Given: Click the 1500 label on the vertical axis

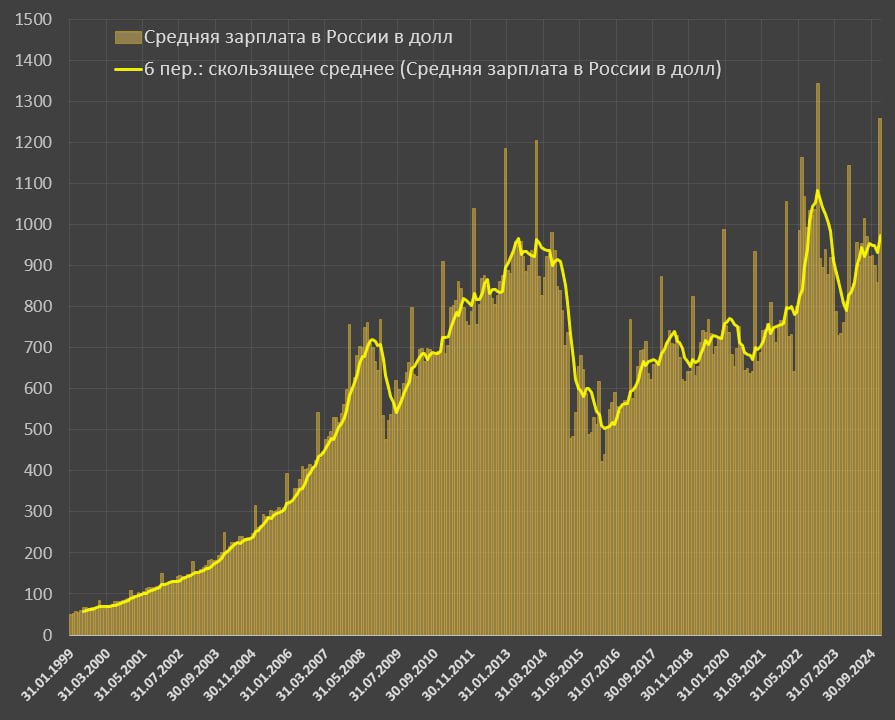Looking at the screenshot, I should [35, 20].
